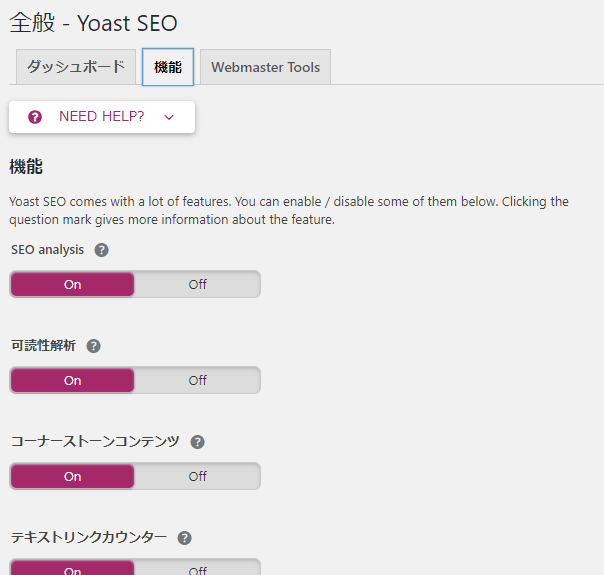
Task: Disable コーナーストーンコンテンツ with Off
Action: (198, 476)
